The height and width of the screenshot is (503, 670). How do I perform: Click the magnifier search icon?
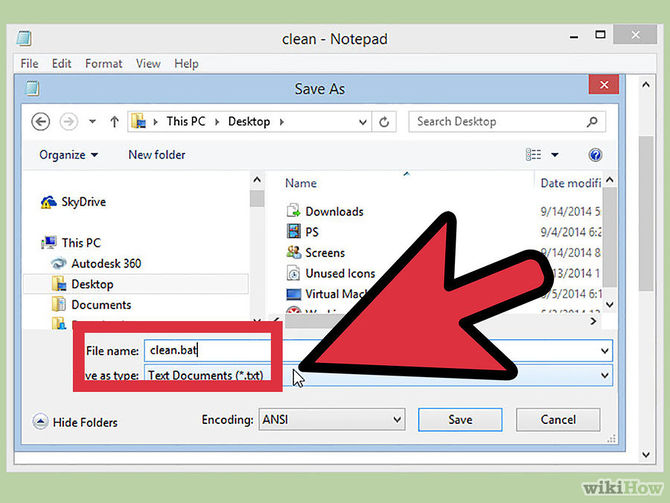(592, 122)
